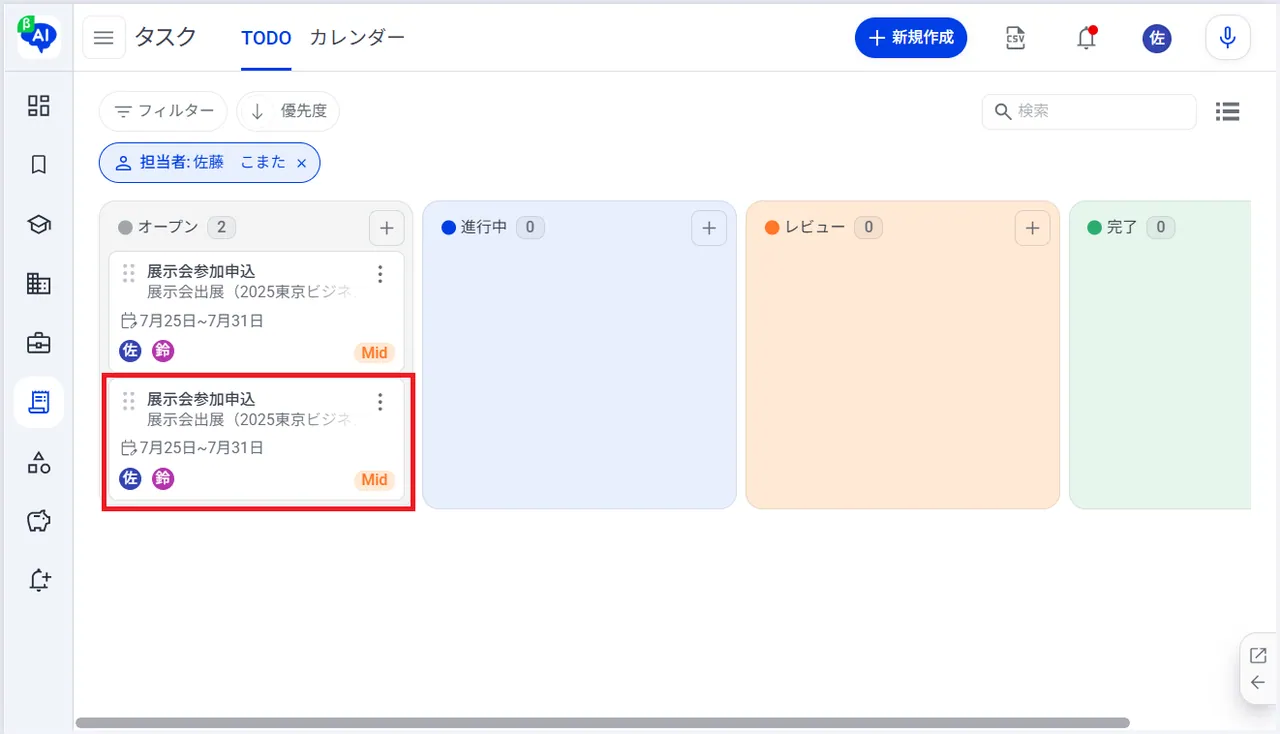The image size is (1280, 734).
Task: Open the 優先度 sort control
Action: click(288, 111)
